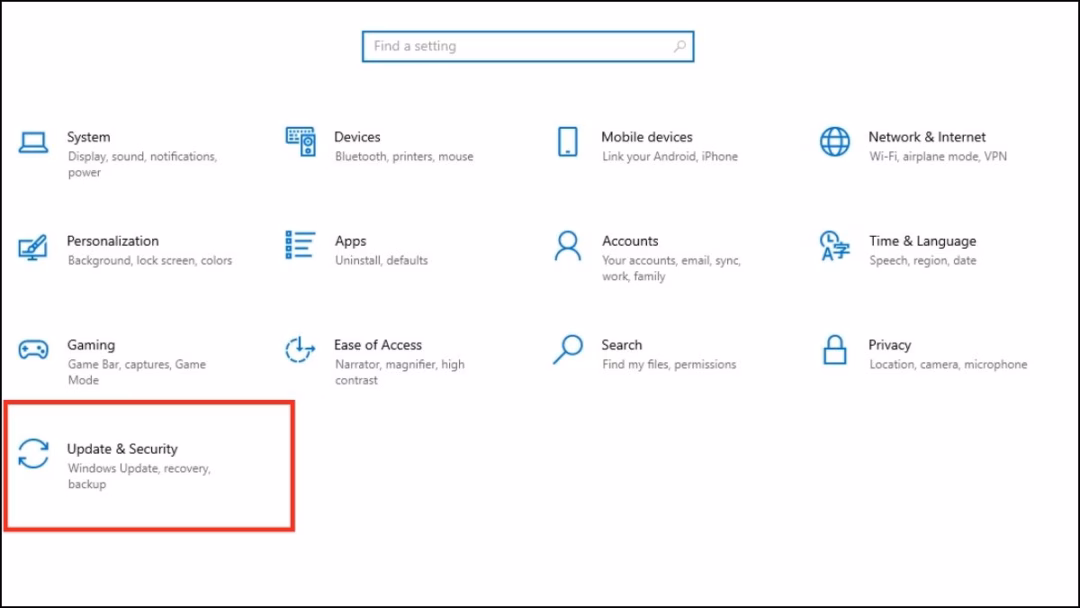Click the Update & Security refresh arrows icon

33,454
